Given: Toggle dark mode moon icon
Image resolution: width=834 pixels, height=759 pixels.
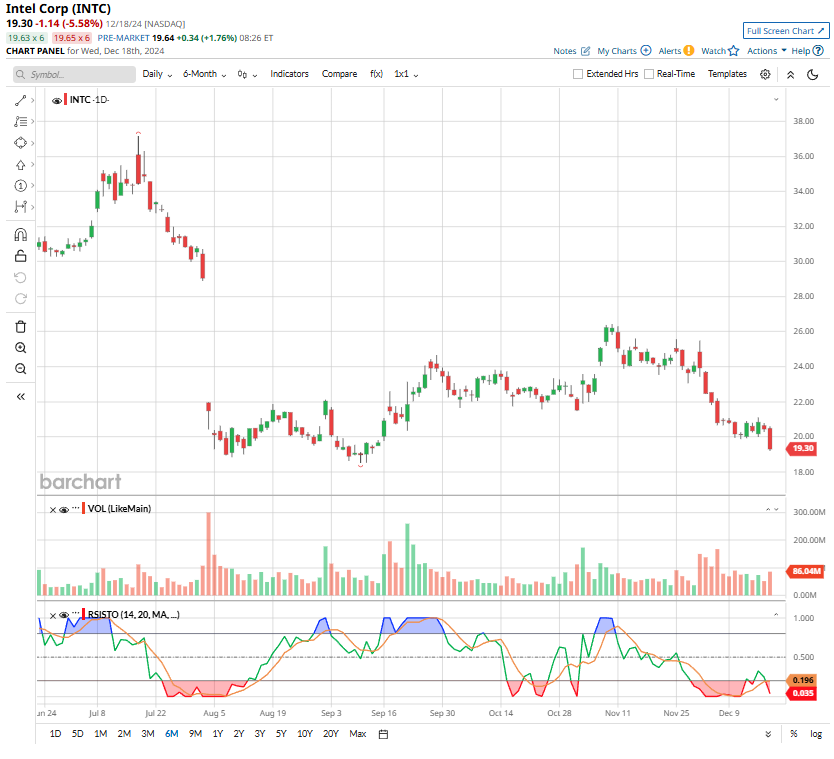Looking at the screenshot, I should [x=812, y=74].
